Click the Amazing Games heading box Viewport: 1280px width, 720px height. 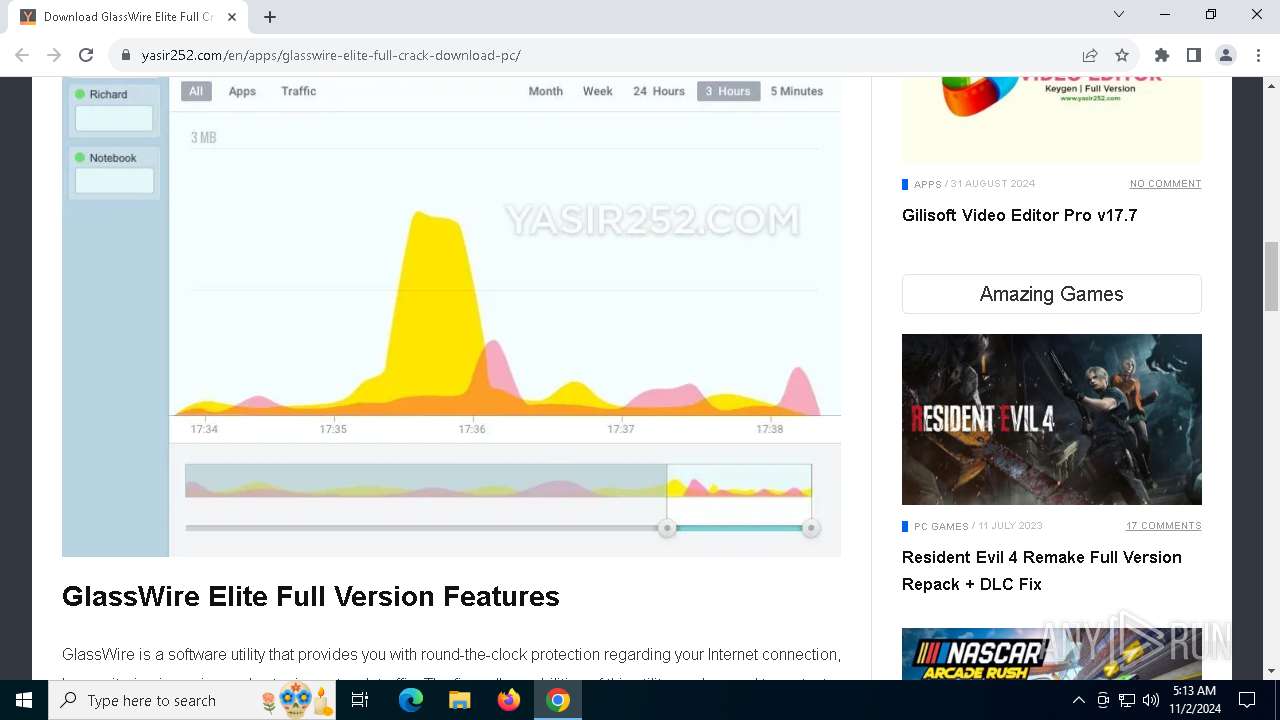pos(1052,294)
